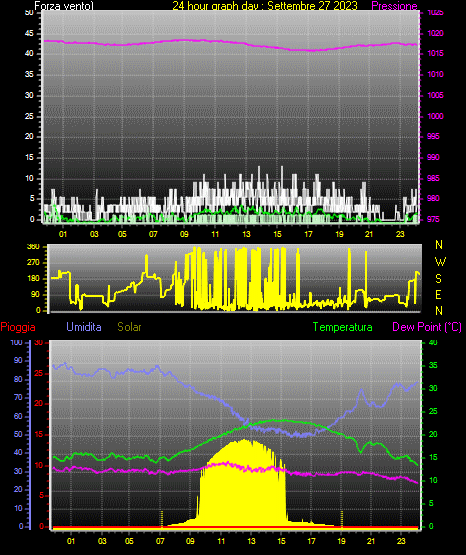
Task: Click the W compass direction label
Action: pos(440,262)
